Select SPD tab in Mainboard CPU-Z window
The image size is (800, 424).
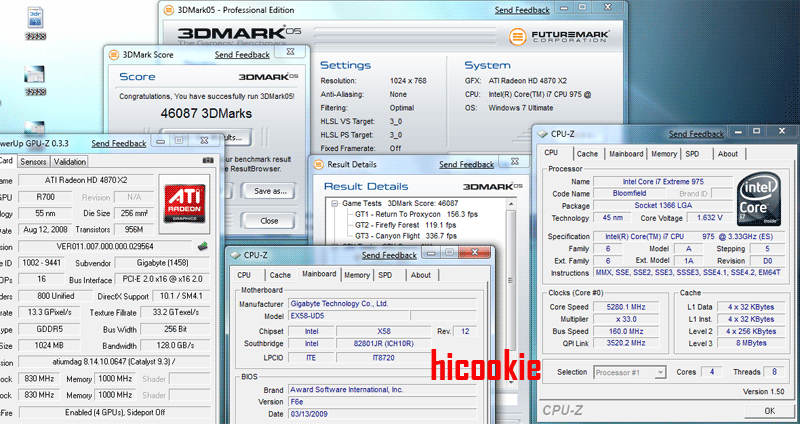385,275
